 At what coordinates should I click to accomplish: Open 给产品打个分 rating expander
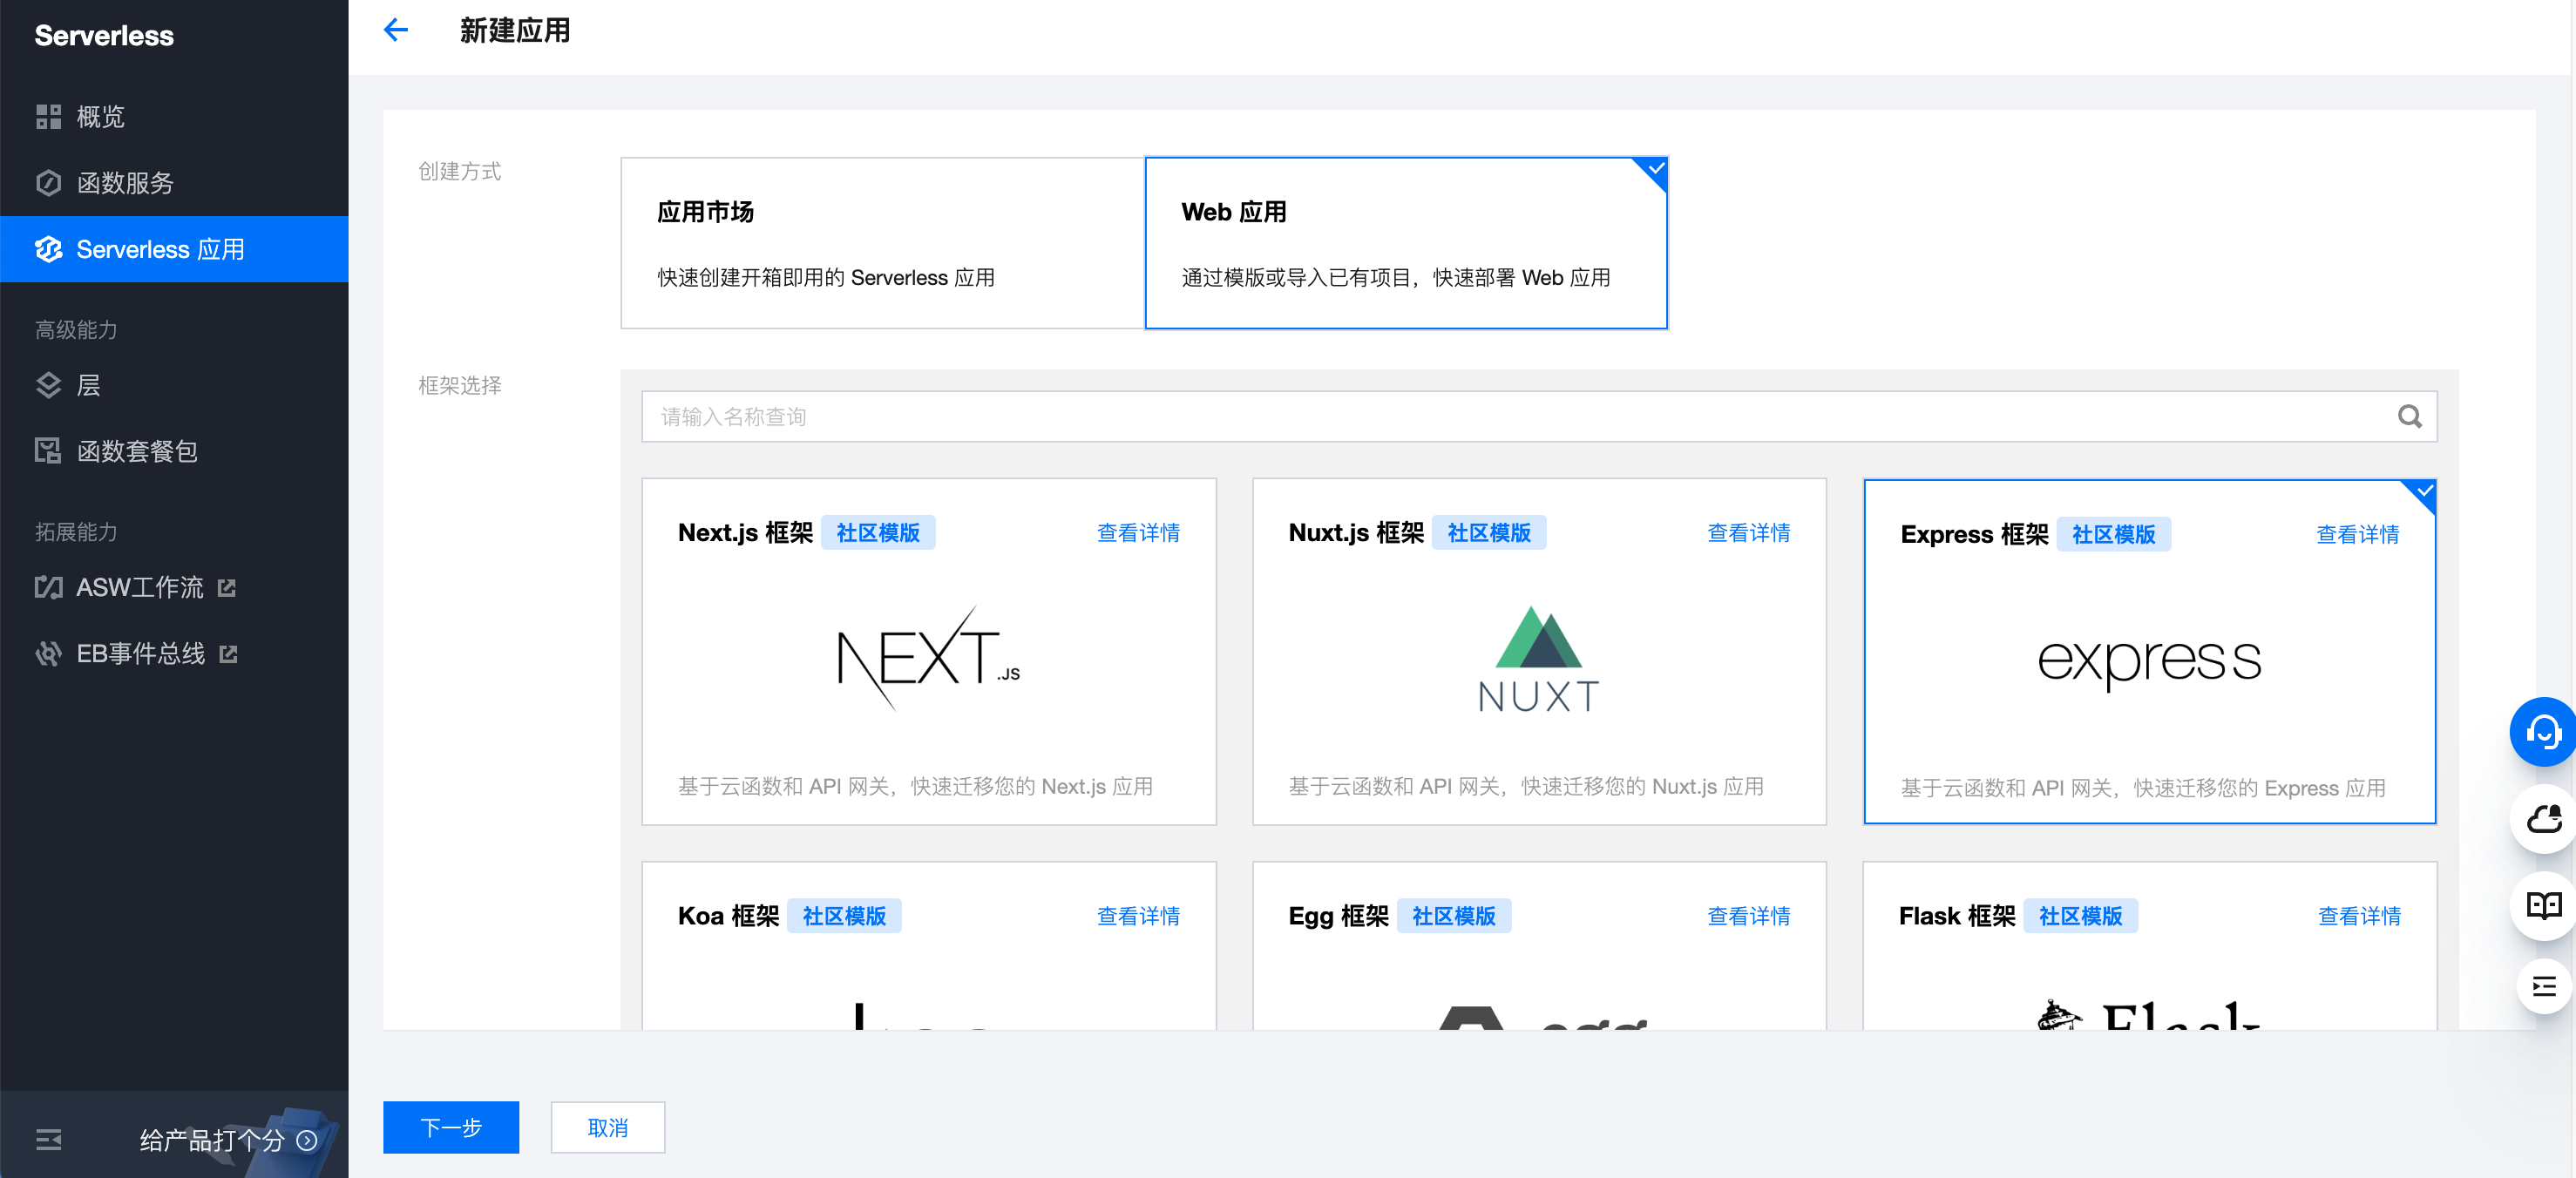307,1140
